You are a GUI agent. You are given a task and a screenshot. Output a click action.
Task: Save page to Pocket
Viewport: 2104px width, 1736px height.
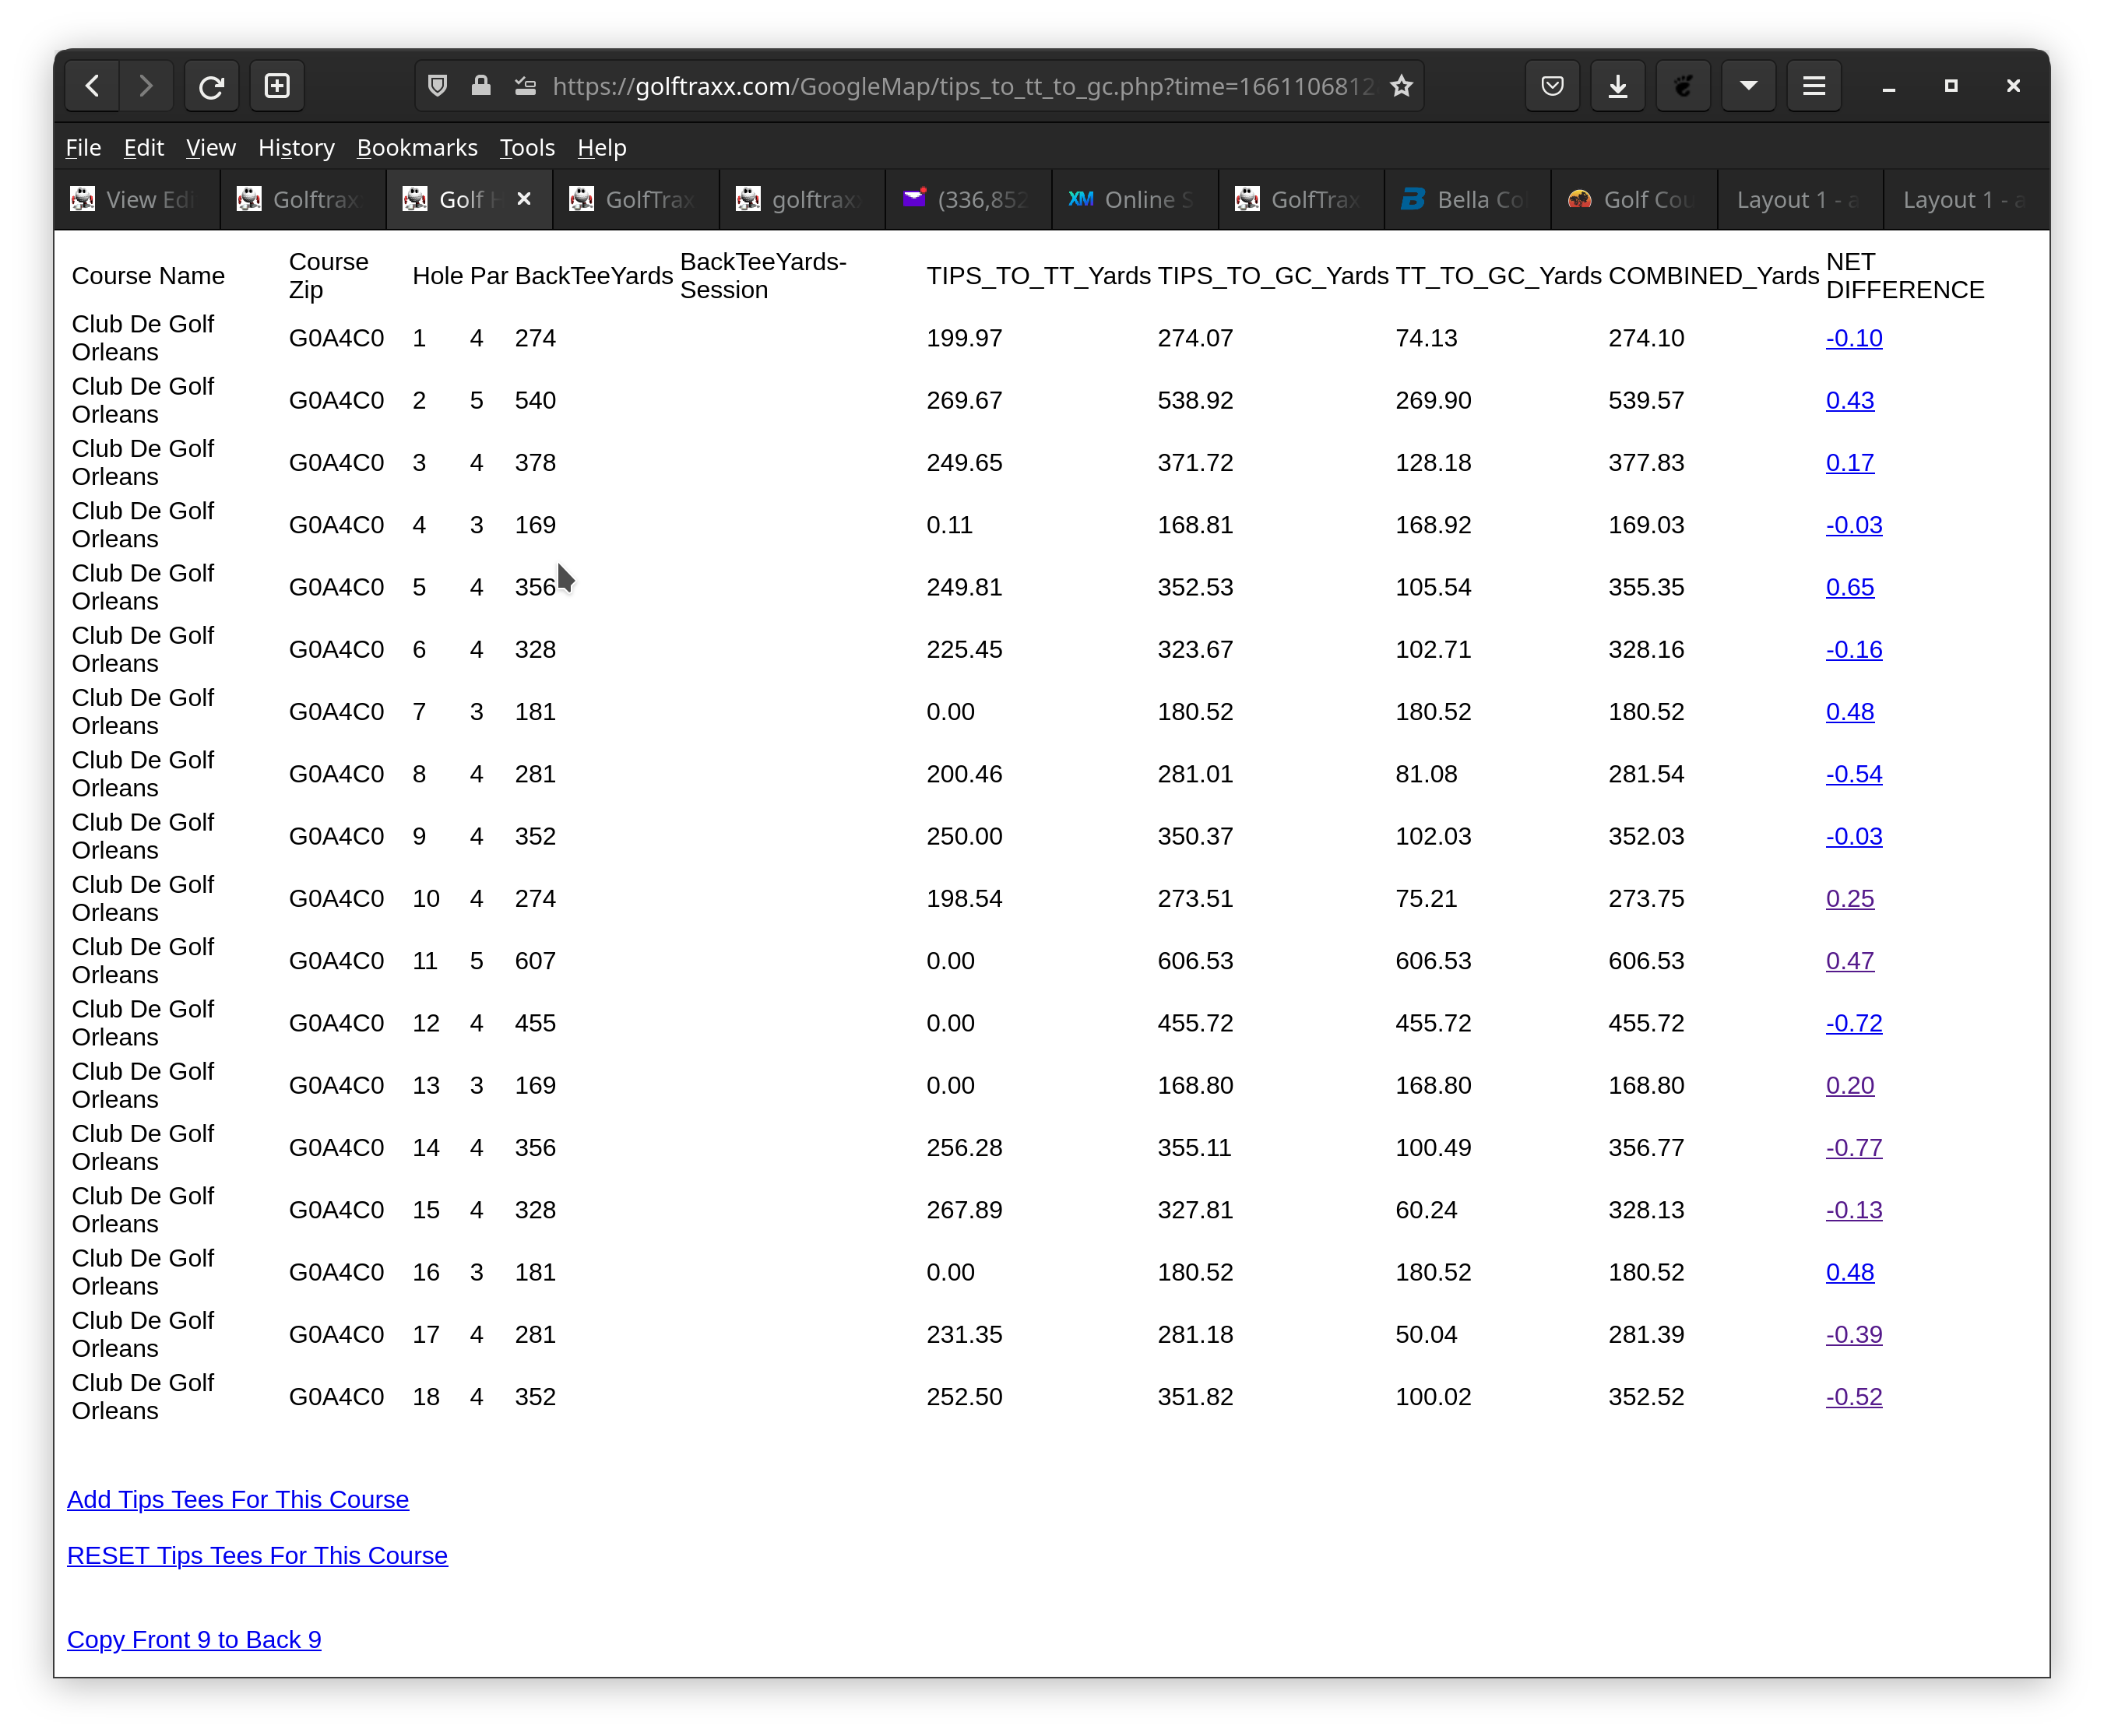coord(1552,86)
